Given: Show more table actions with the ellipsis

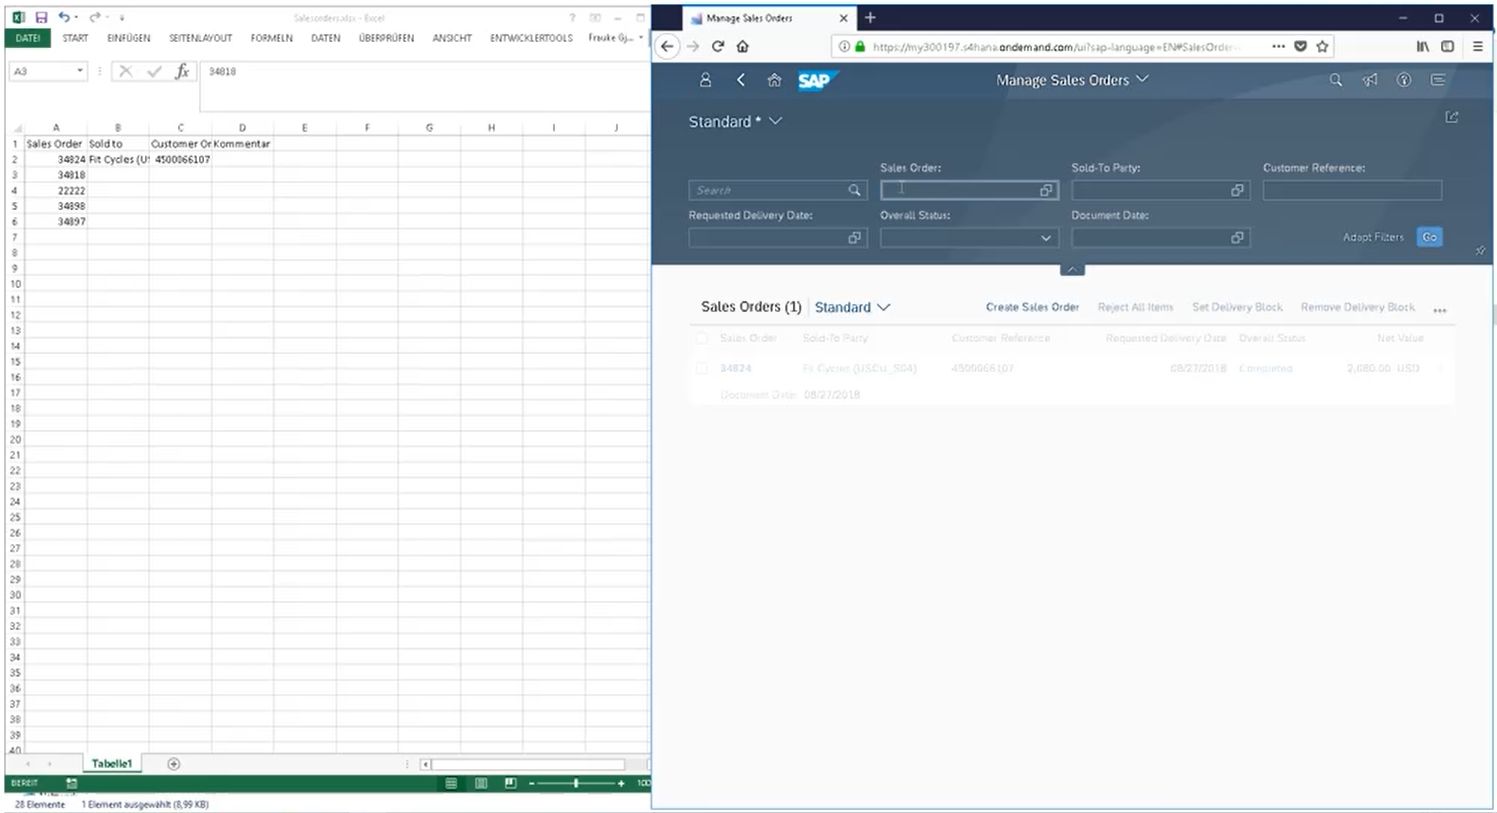Looking at the screenshot, I should 1440,309.
